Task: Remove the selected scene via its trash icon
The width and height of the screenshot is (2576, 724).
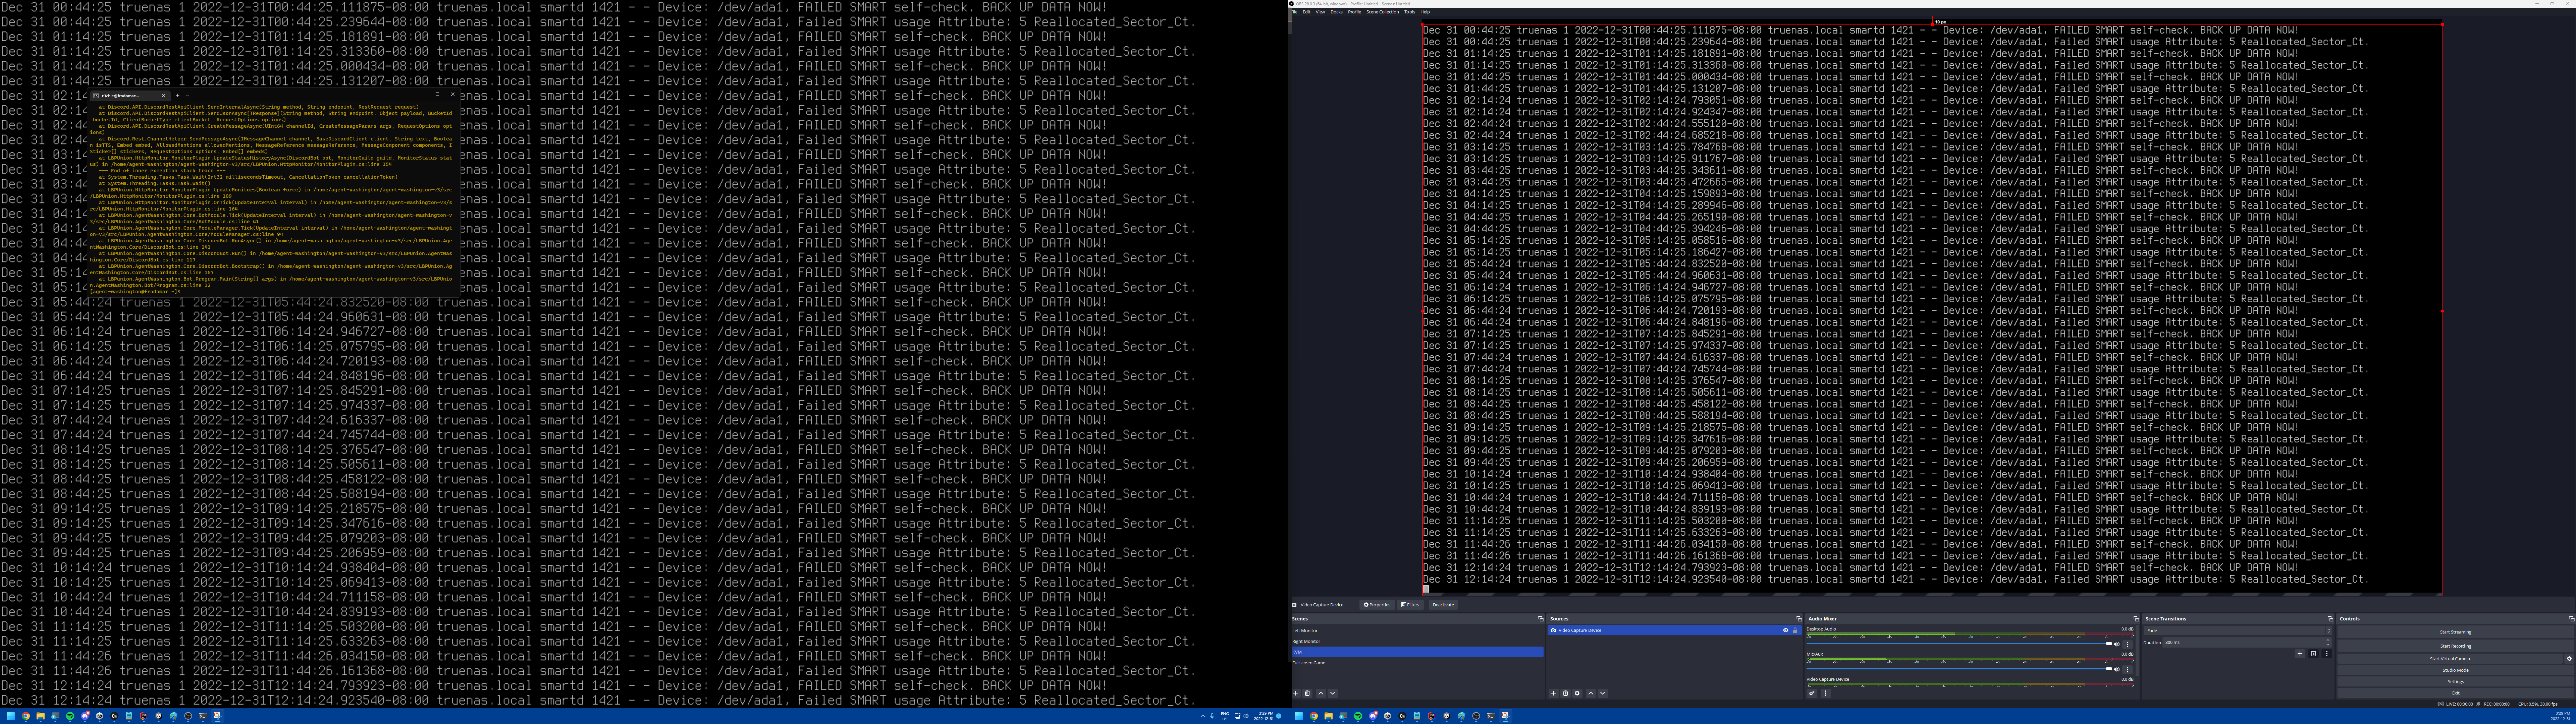Action: (1307, 693)
